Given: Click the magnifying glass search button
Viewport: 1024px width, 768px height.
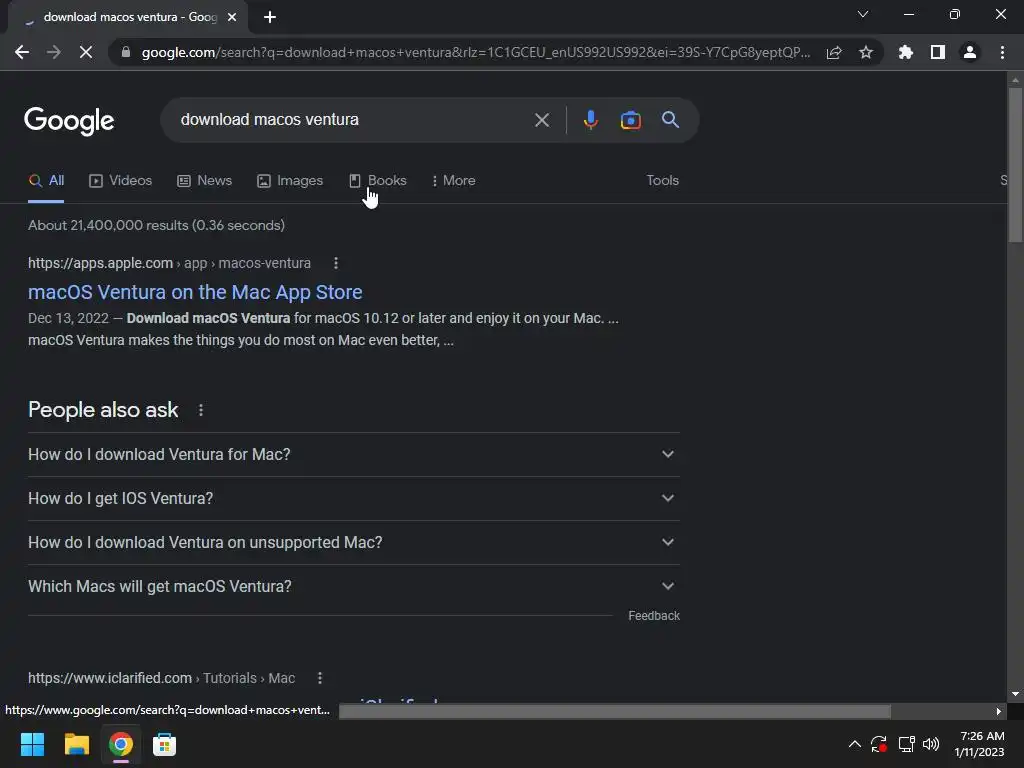Looking at the screenshot, I should coord(670,120).
